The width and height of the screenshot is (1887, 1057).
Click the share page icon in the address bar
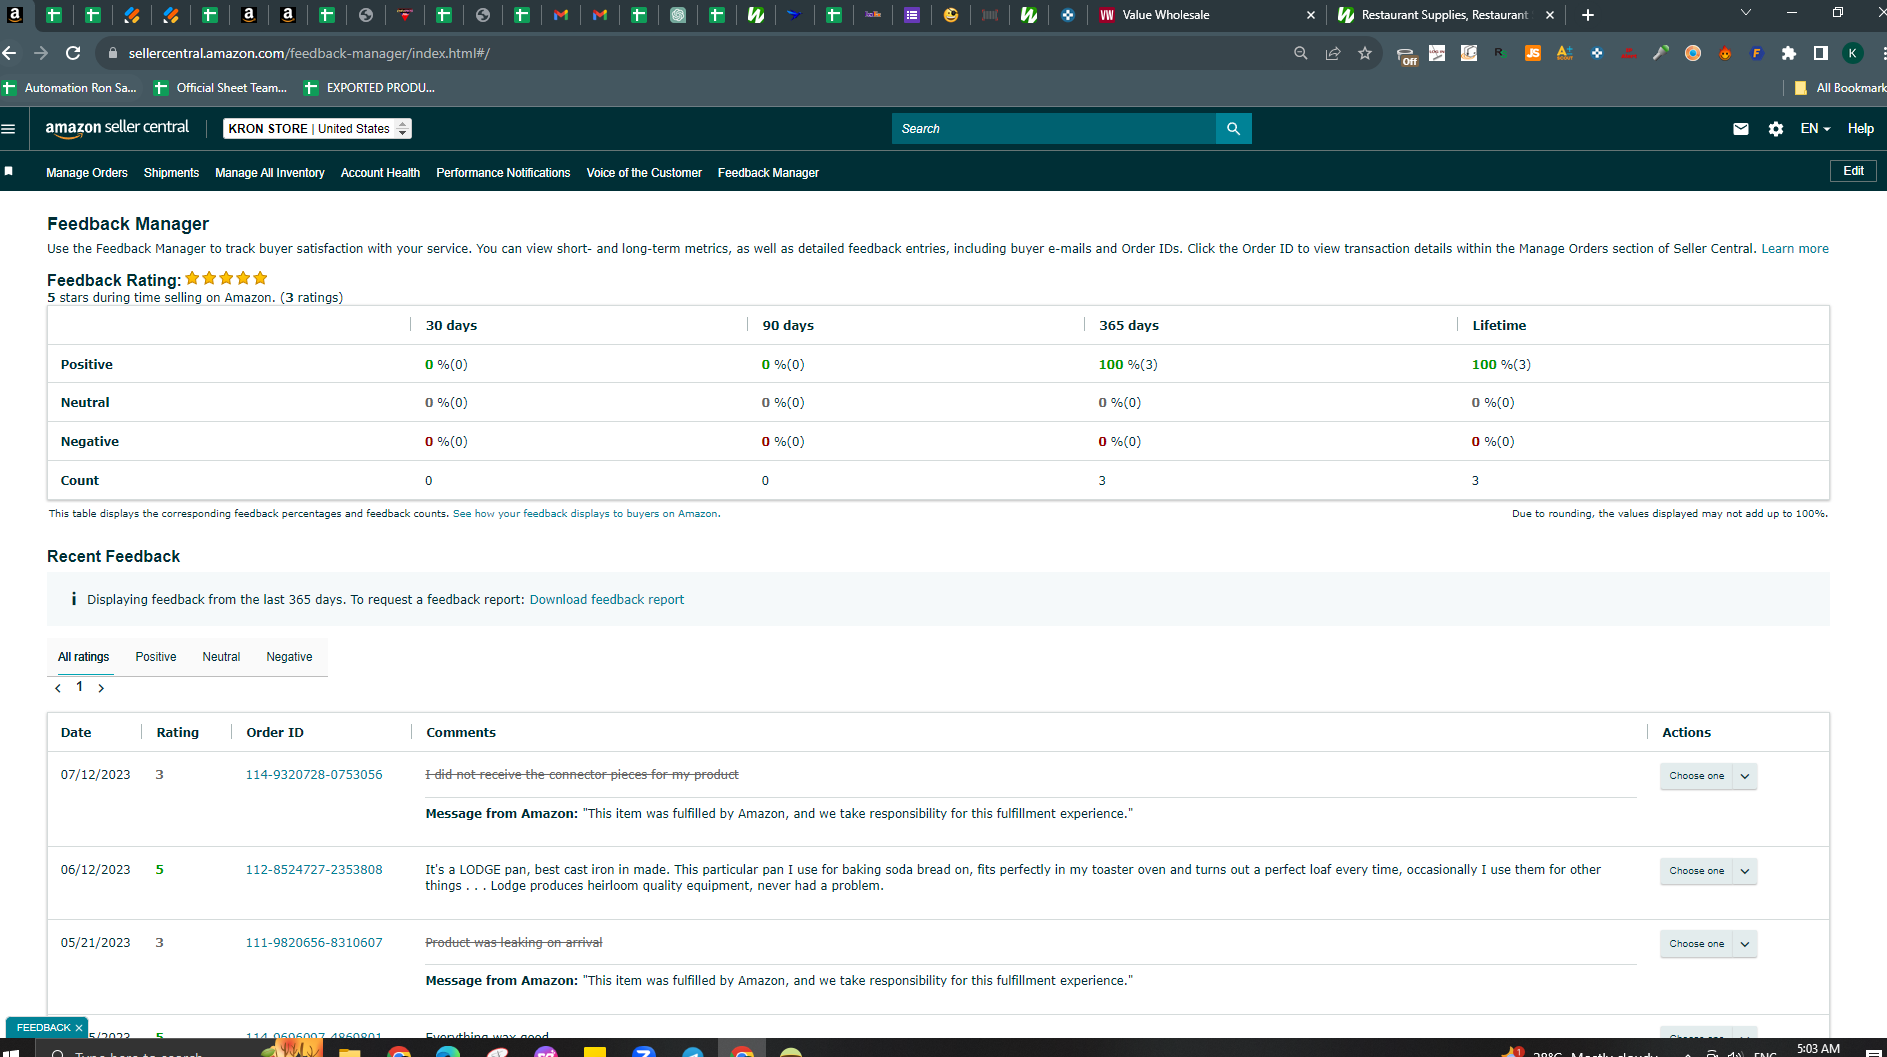(1333, 53)
